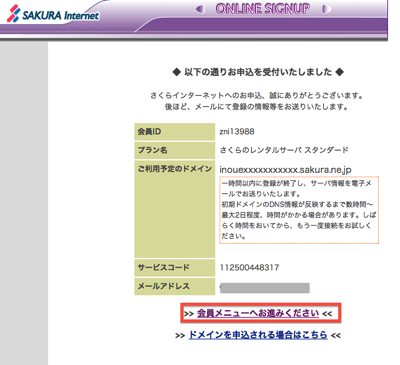Click the SAKURA Internet logo
The height and width of the screenshot is (365, 400).
click(53, 15)
